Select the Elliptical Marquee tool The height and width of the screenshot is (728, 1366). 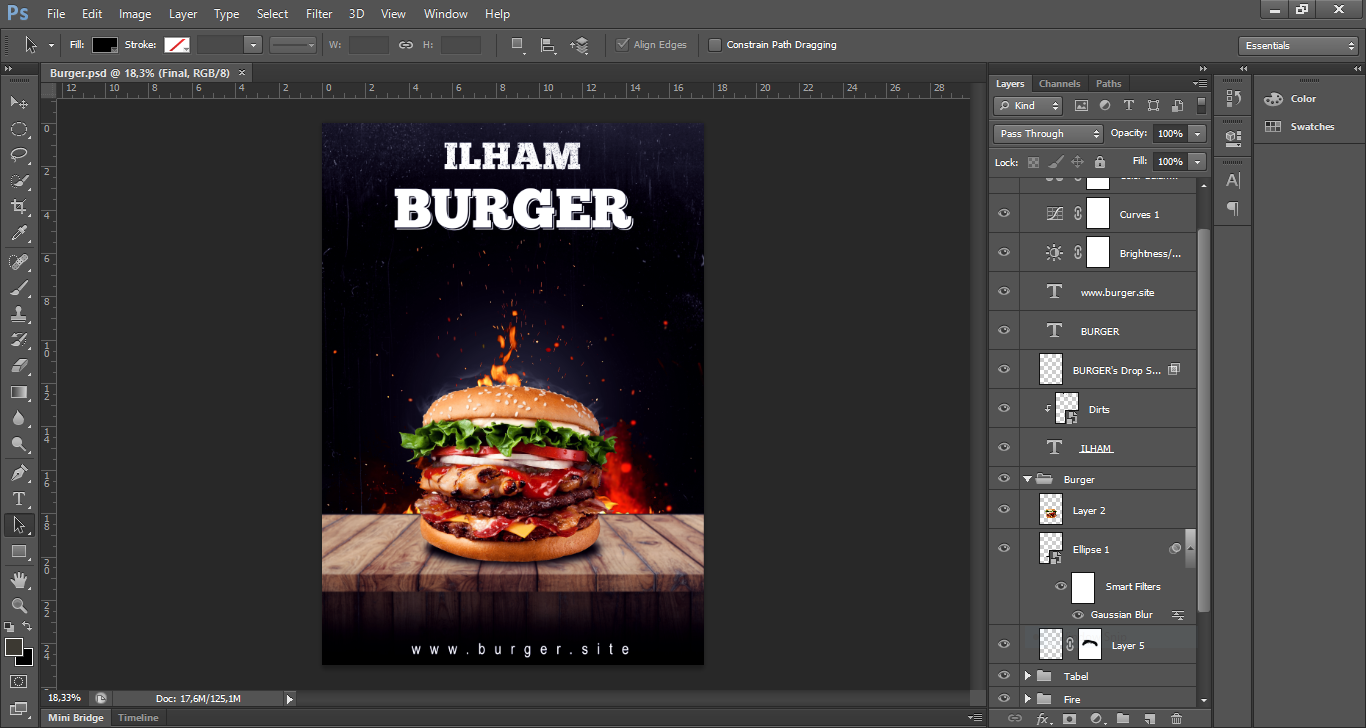19,129
